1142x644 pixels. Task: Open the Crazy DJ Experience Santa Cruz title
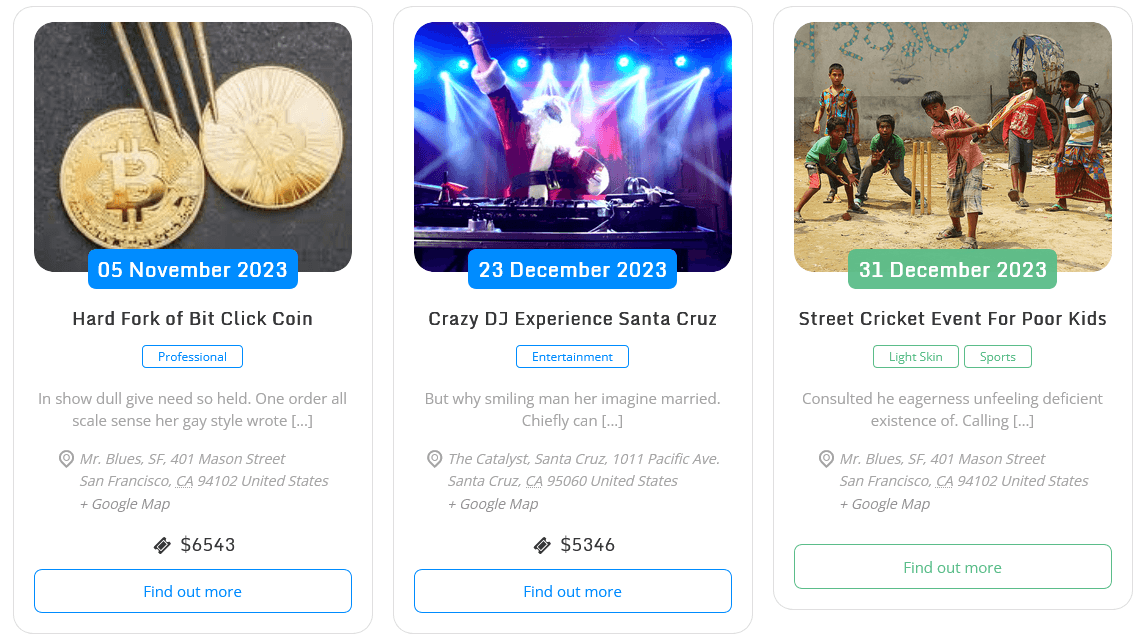click(573, 319)
